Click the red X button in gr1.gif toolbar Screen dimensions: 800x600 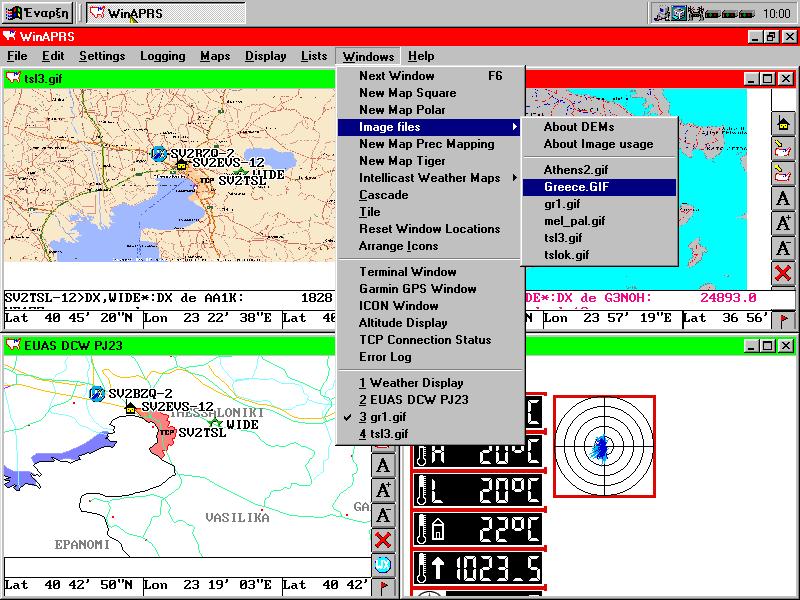tap(783, 273)
